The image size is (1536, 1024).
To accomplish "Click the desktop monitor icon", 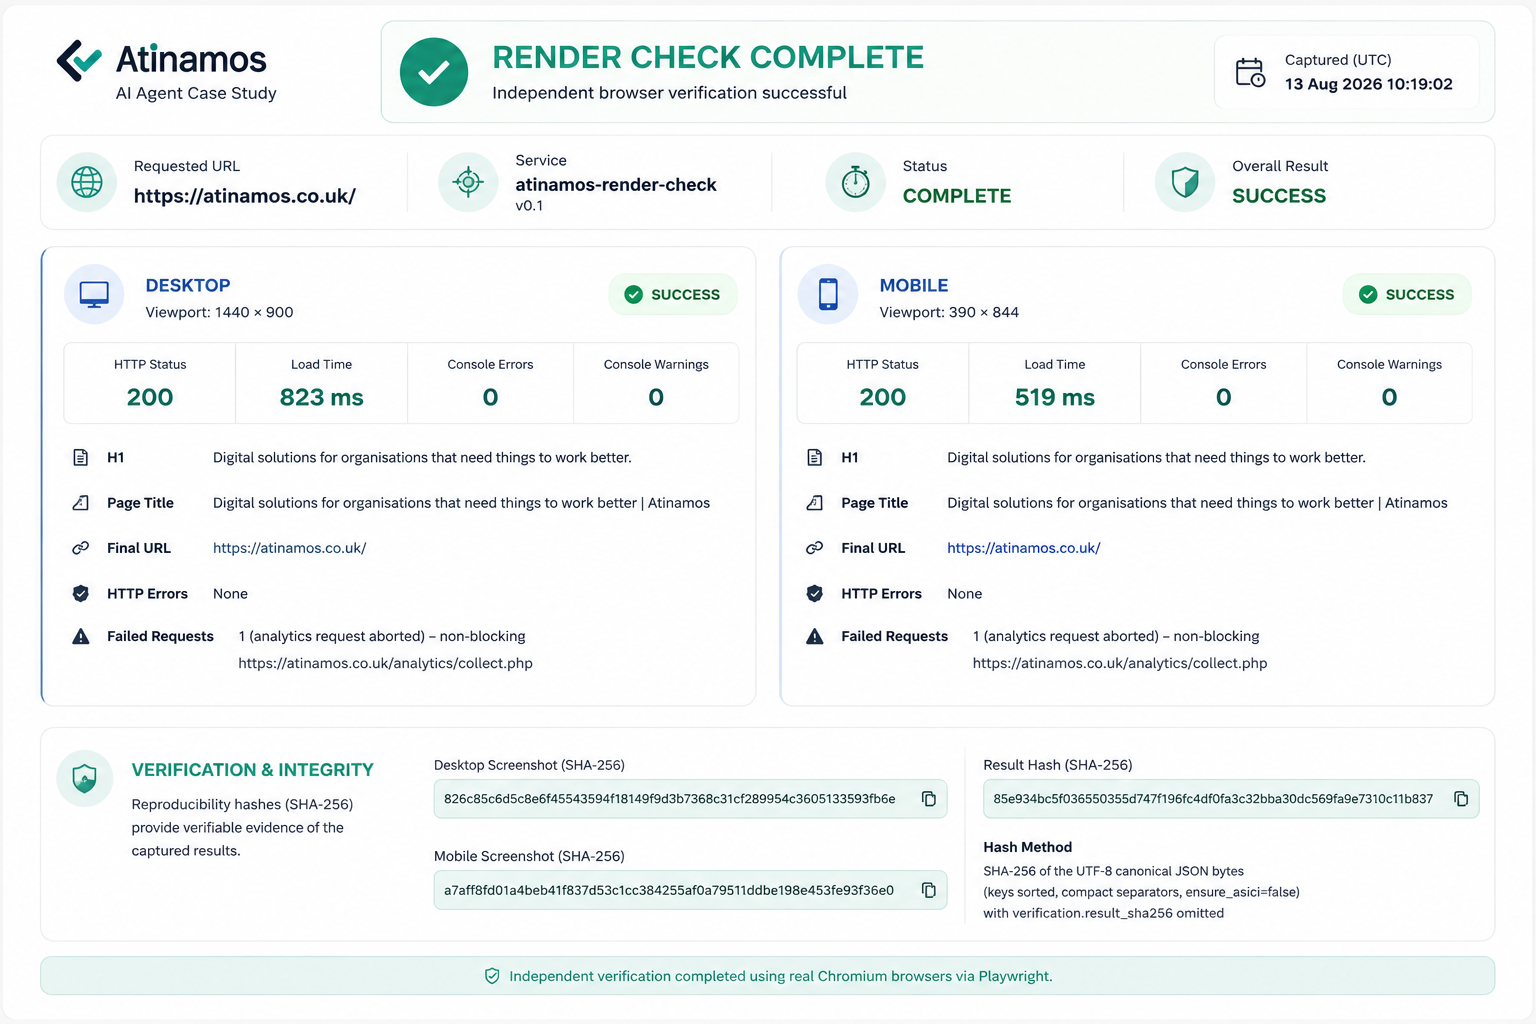I will [94, 295].
